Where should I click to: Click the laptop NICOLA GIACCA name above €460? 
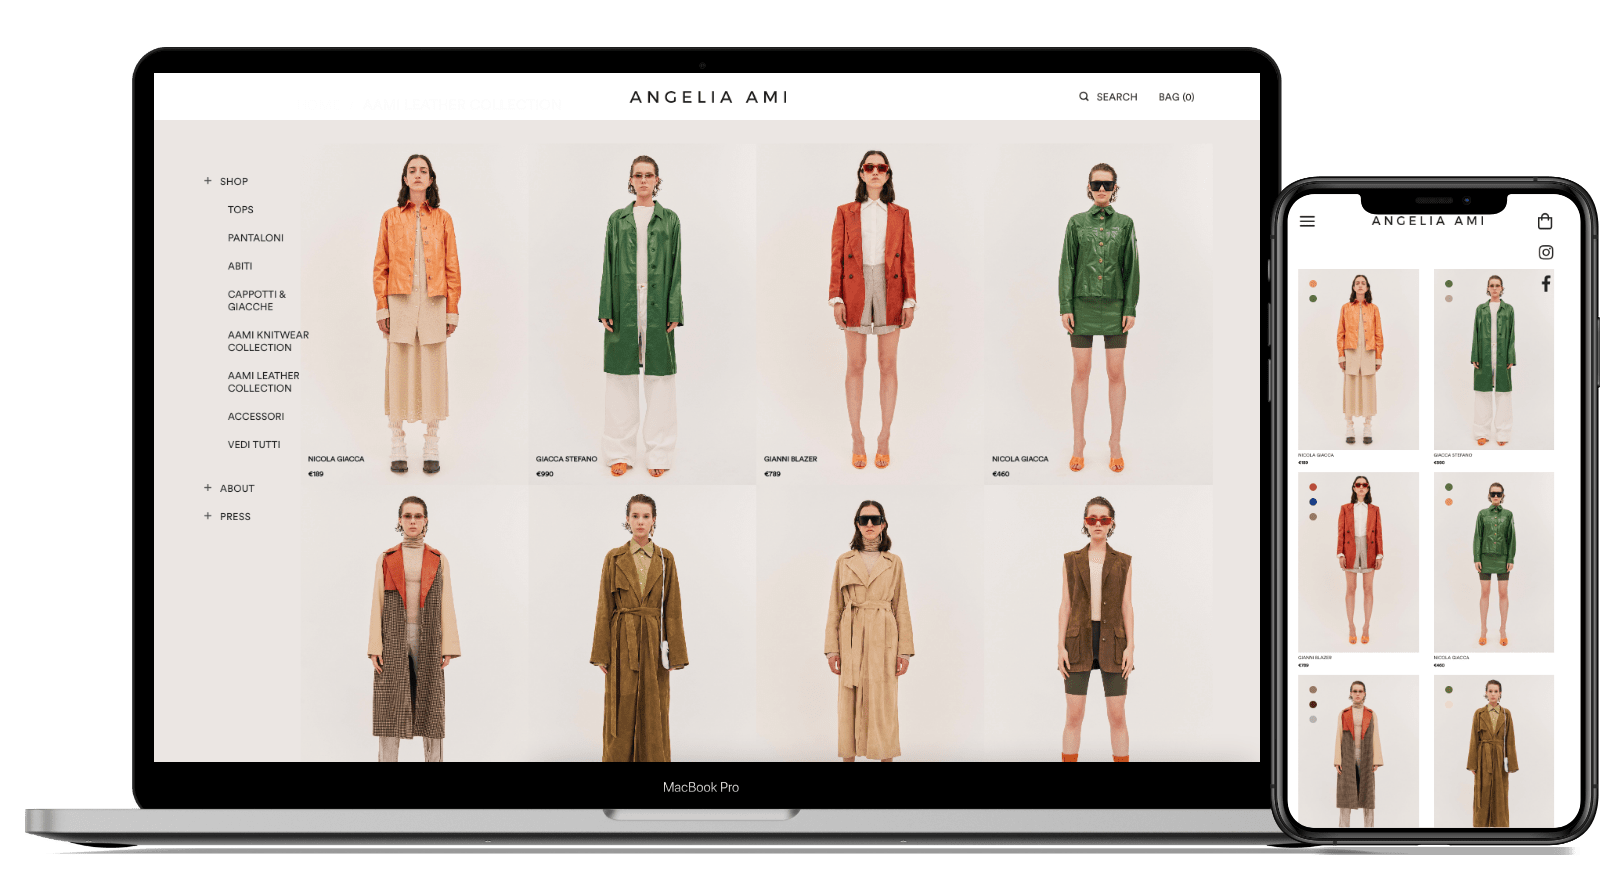pos(1020,459)
